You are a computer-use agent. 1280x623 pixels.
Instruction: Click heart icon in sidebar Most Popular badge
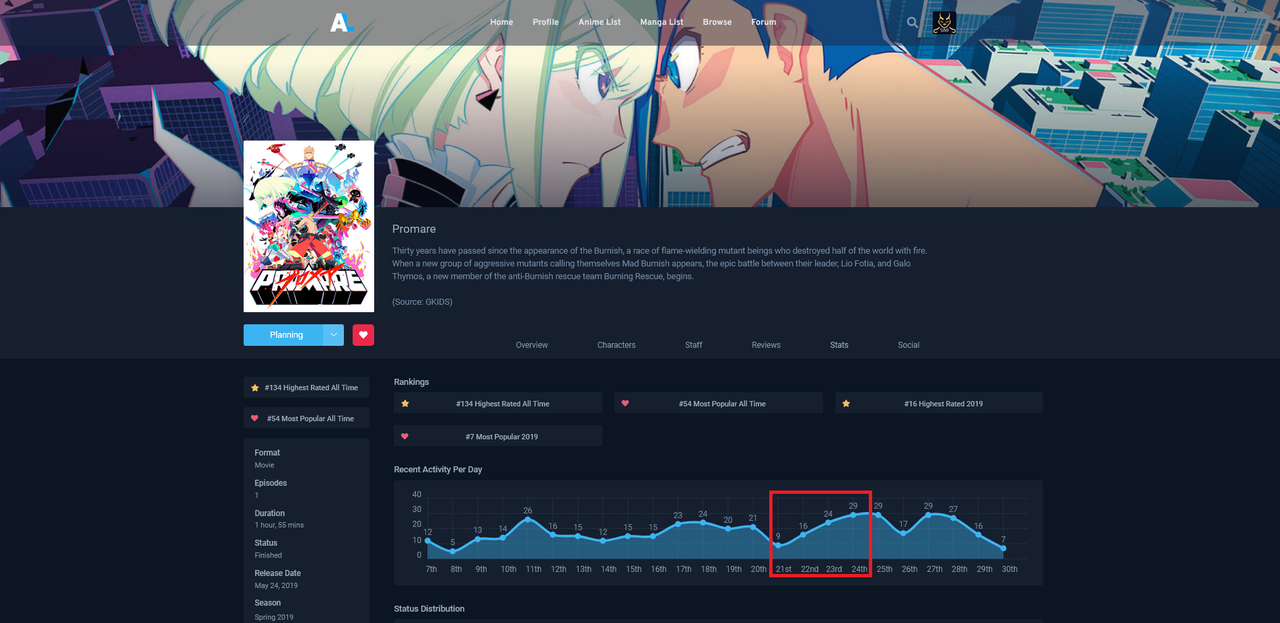(x=255, y=418)
